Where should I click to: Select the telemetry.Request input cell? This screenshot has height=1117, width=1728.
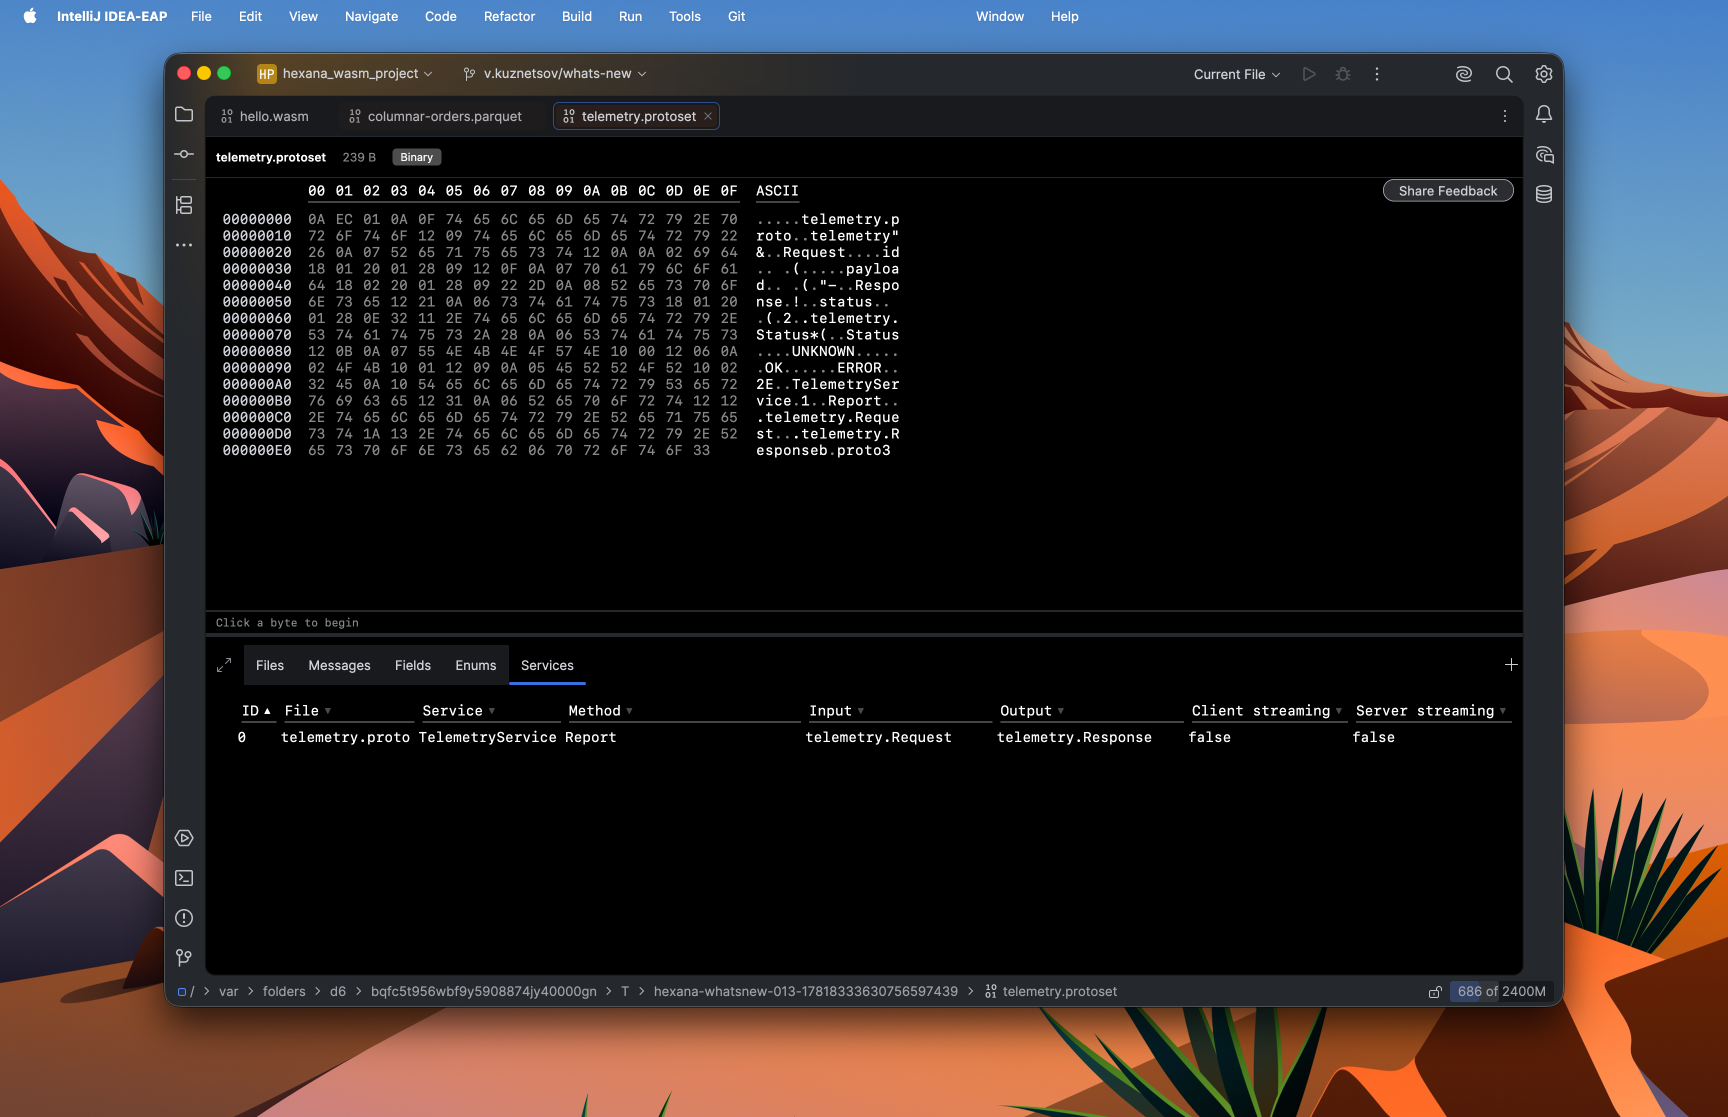879,737
